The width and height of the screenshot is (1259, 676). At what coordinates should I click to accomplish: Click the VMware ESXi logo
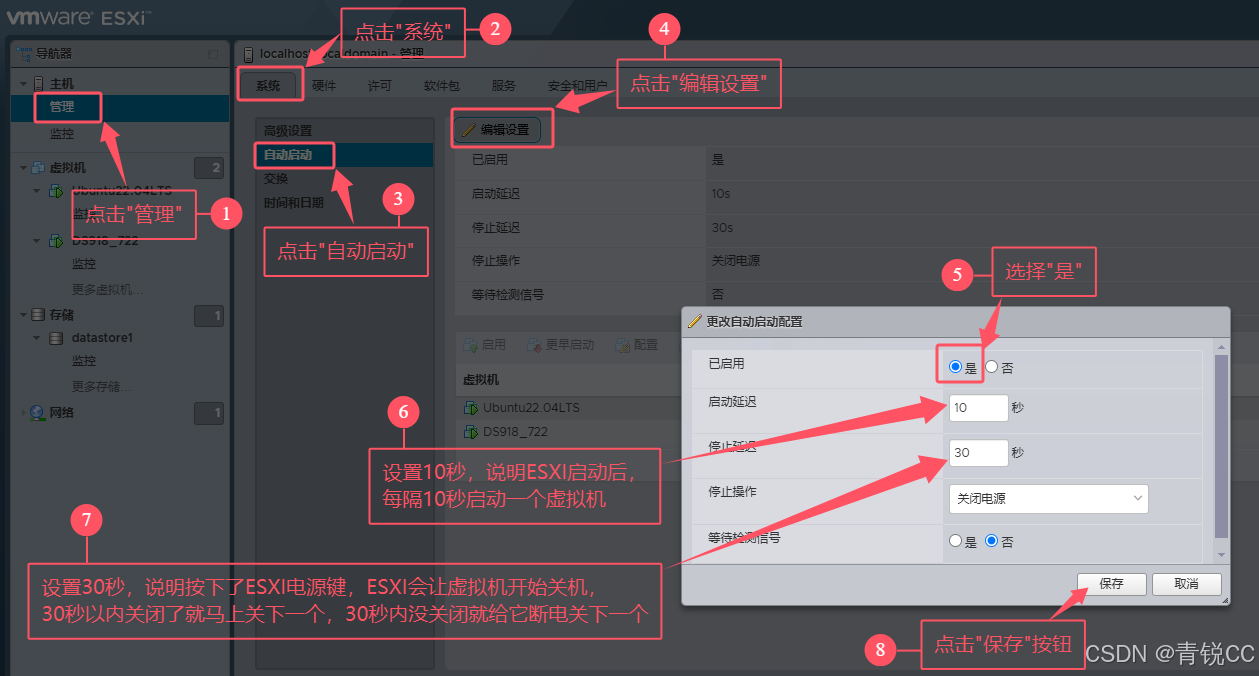(x=80, y=17)
